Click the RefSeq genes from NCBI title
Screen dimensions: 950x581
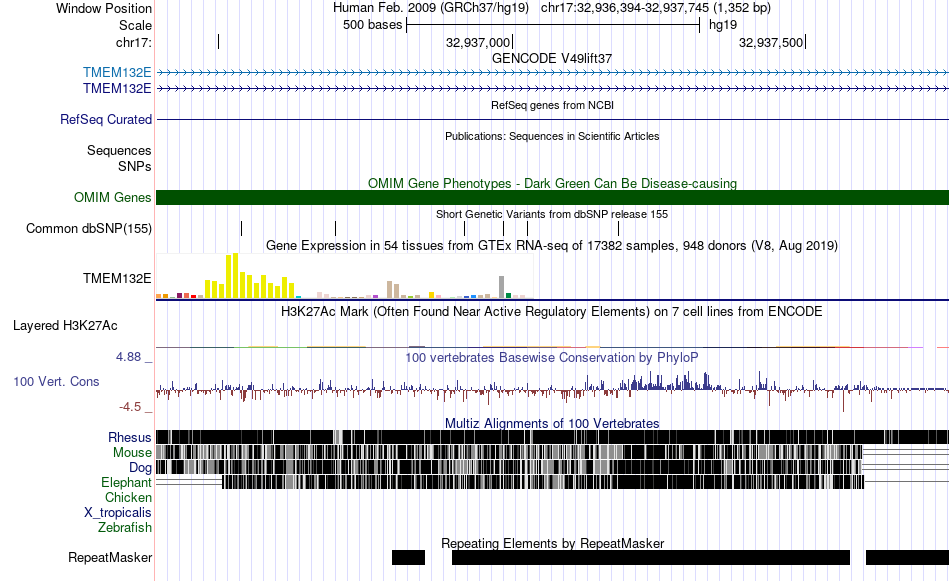pyautogui.click(x=553, y=105)
